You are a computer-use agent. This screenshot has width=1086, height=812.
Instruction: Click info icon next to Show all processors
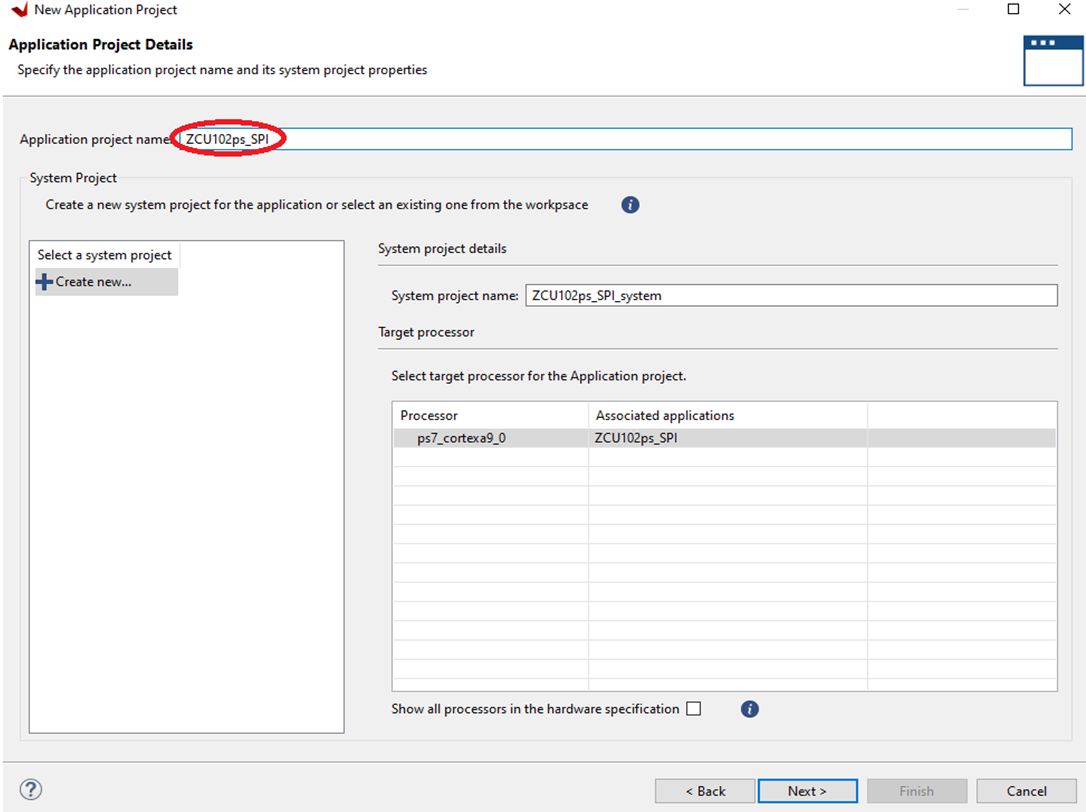[x=750, y=709]
